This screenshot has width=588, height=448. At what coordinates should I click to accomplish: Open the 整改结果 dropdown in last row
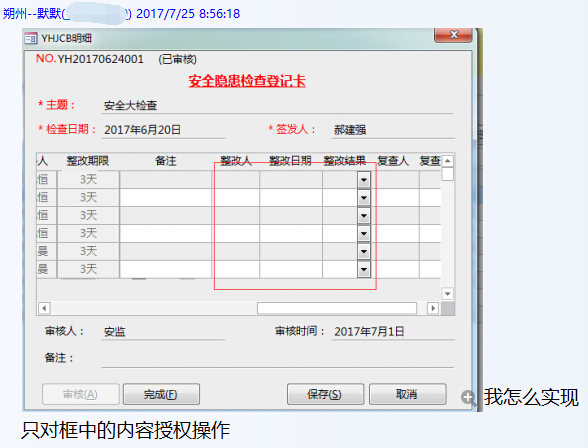tap(364, 270)
